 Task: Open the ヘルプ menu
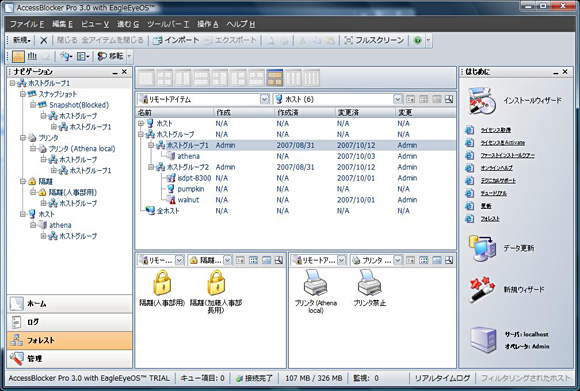(x=240, y=24)
